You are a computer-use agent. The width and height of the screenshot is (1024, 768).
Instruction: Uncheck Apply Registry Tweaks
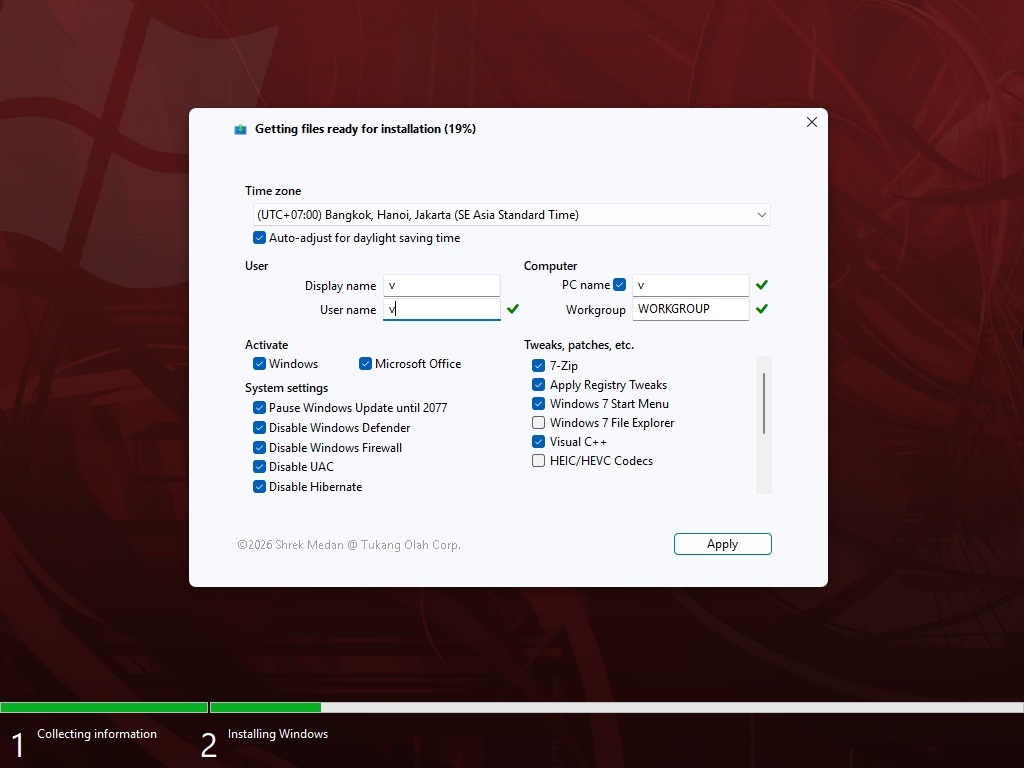point(538,385)
